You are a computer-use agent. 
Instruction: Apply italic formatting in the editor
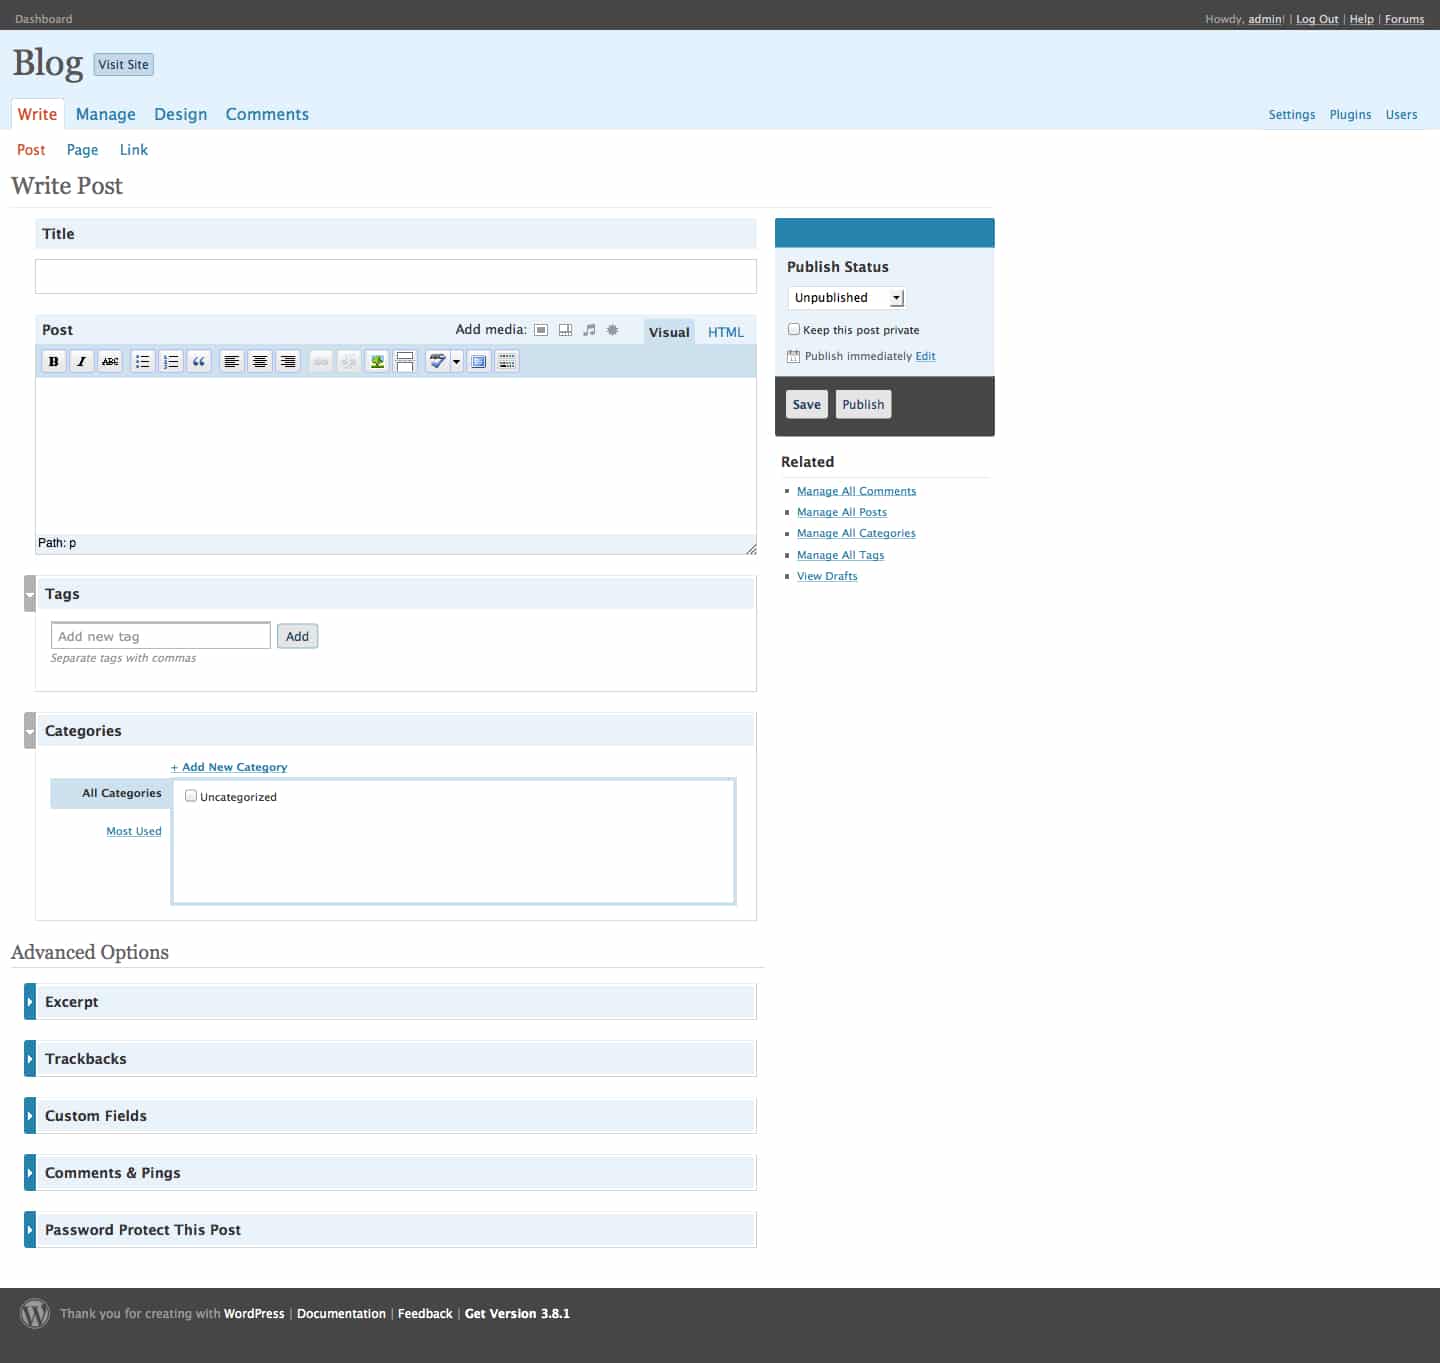point(82,362)
